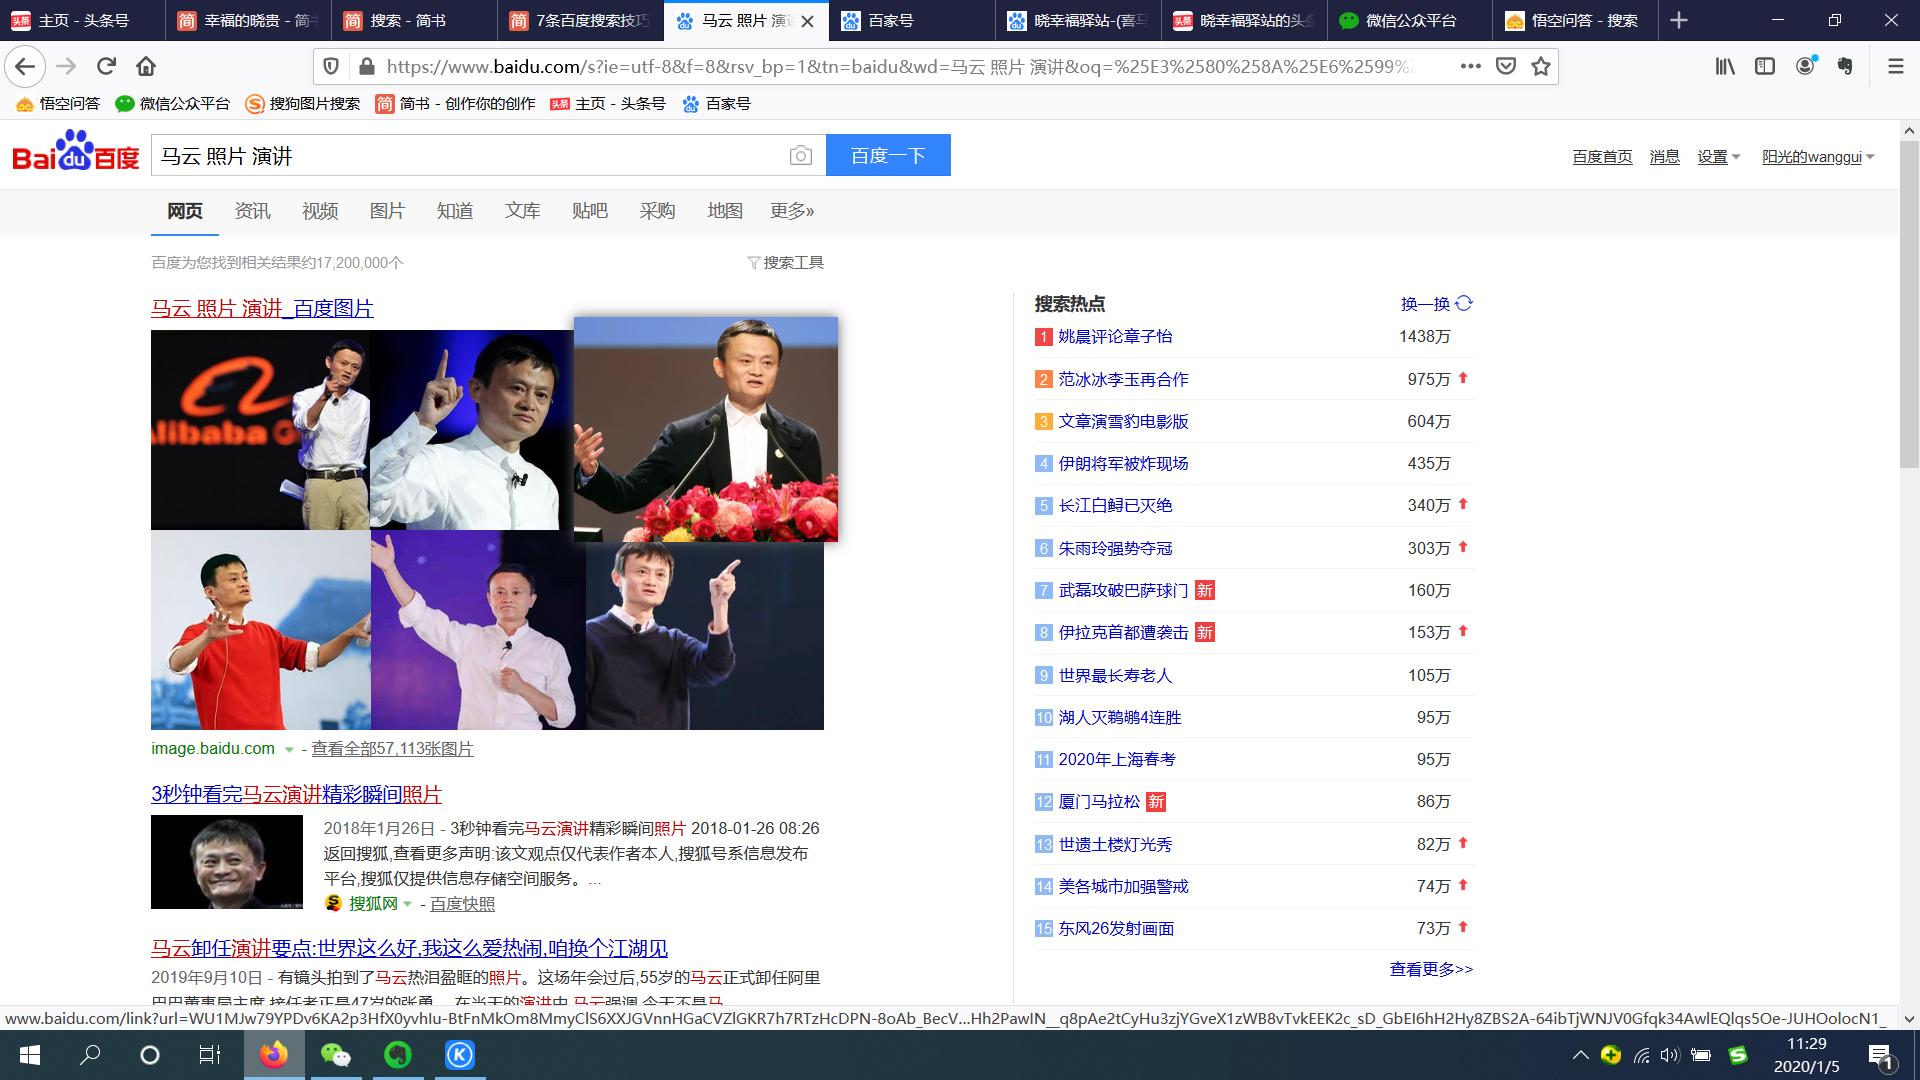Screen dimensions: 1920x1080
Task: Open Windows notification center
Action: 1880,1055
